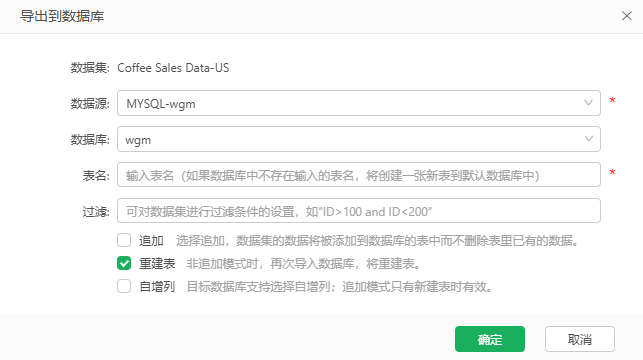
Task: Confirm export with the green 确定 button
Action: click(x=490, y=339)
